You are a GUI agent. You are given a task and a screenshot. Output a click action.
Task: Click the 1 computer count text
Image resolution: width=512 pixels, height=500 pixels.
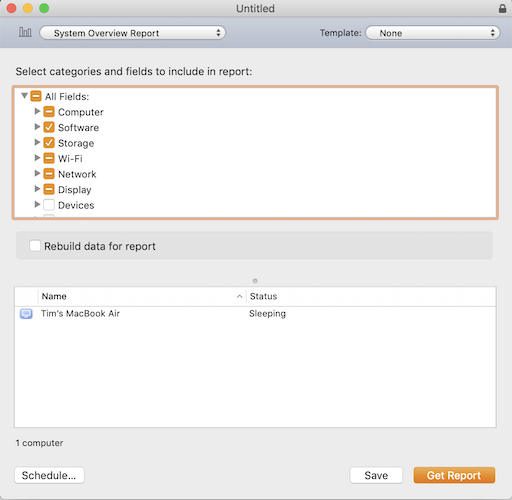point(39,443)
